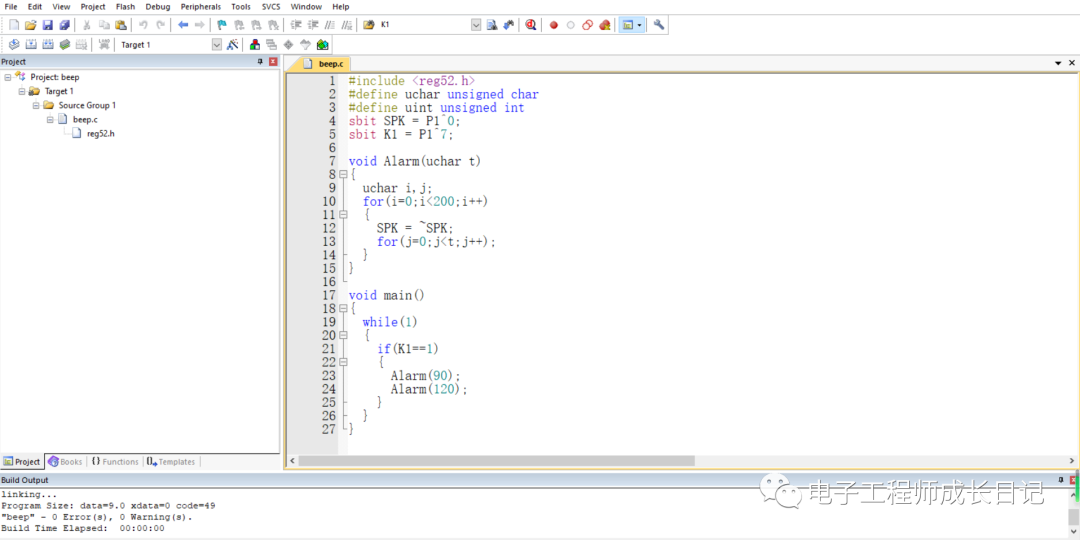Click the Open file toolbar icon

click(x=30, y=25)
